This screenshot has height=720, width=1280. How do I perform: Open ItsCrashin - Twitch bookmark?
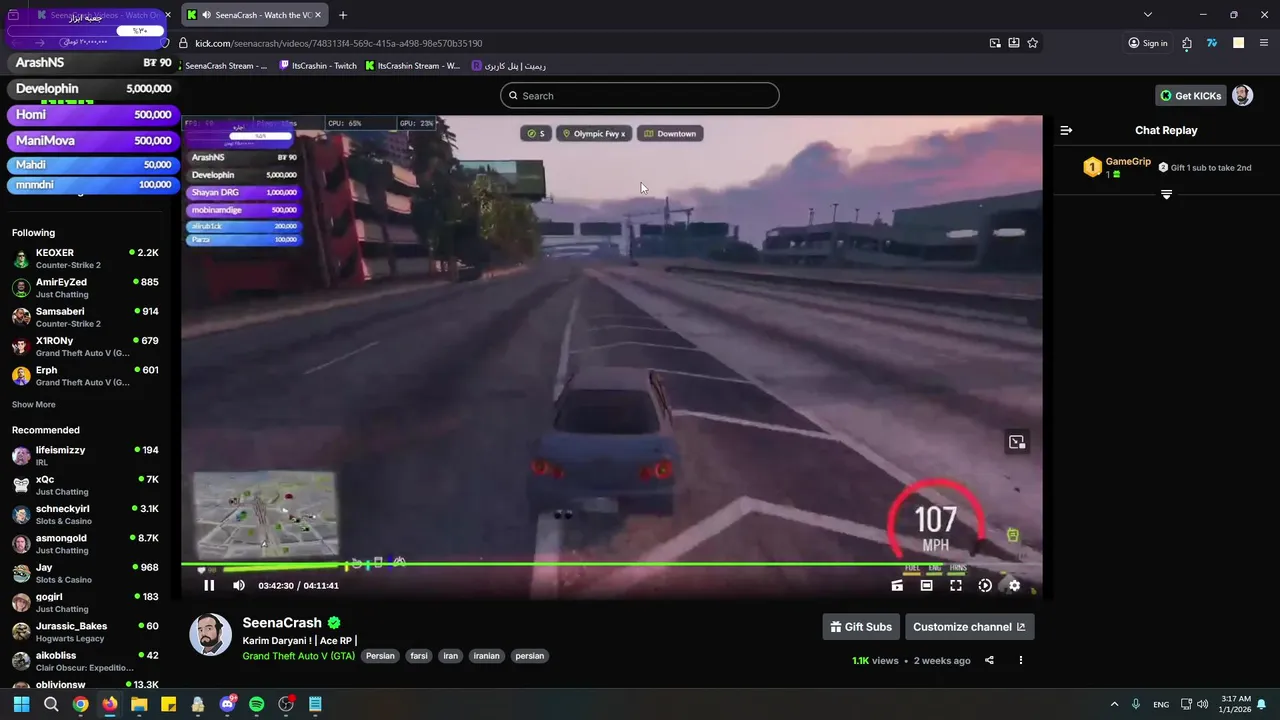coord(318,66)
